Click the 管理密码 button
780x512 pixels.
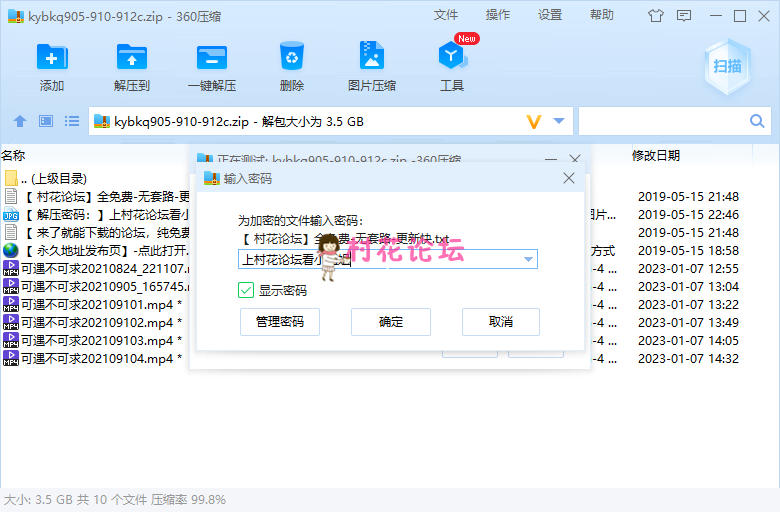280,322
